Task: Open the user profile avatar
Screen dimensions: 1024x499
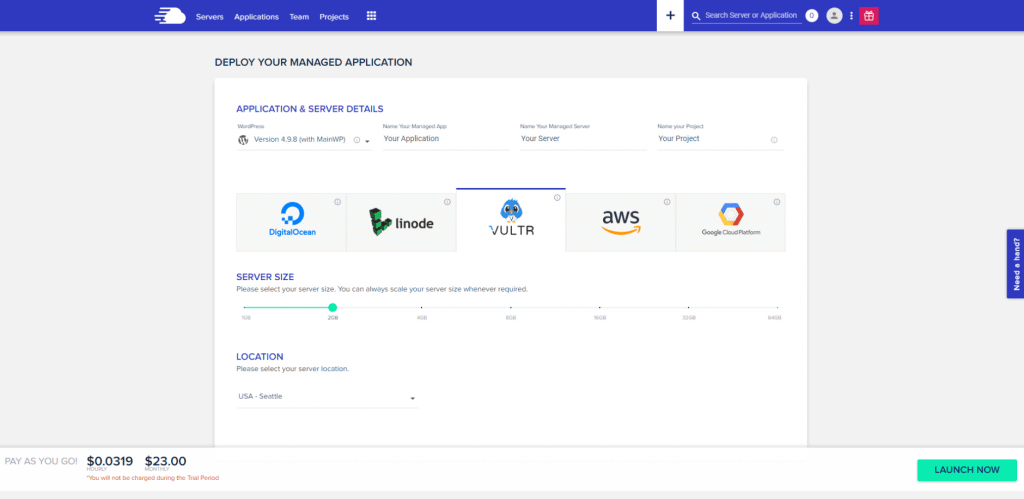Action: [x=834, y=16]
